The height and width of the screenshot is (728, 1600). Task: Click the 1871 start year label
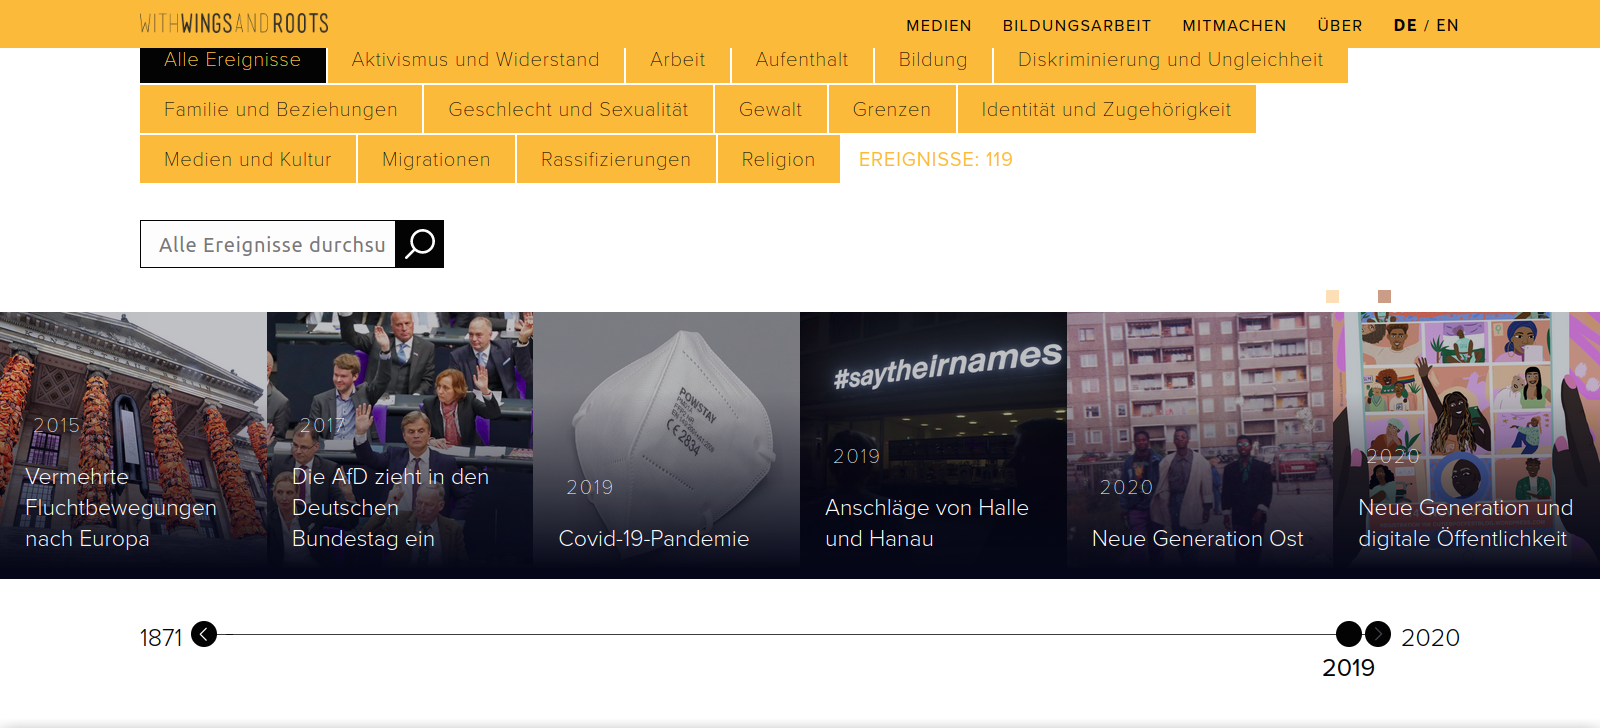(x=161, y=638)
